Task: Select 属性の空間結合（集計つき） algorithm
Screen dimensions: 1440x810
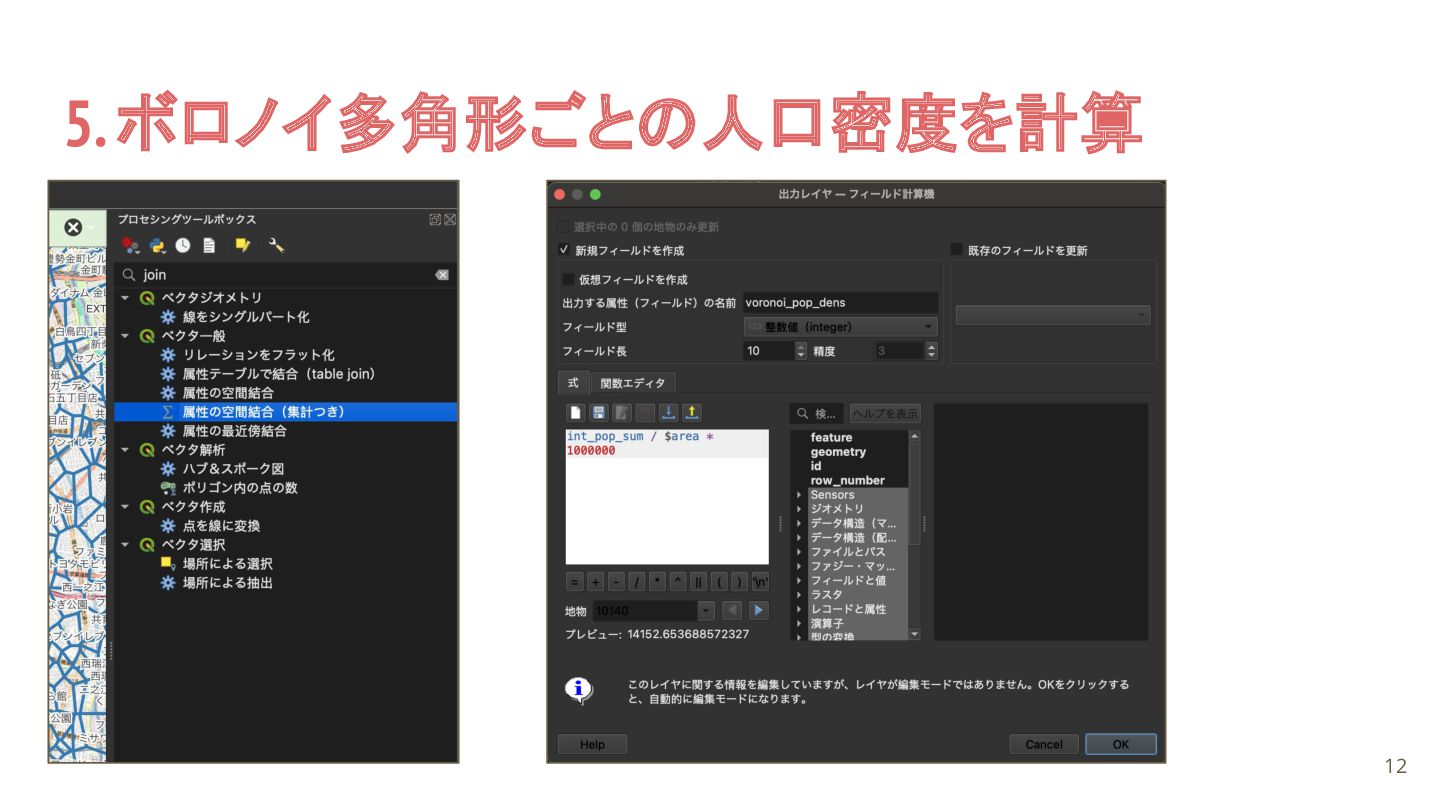Action: tap(286, 412)
